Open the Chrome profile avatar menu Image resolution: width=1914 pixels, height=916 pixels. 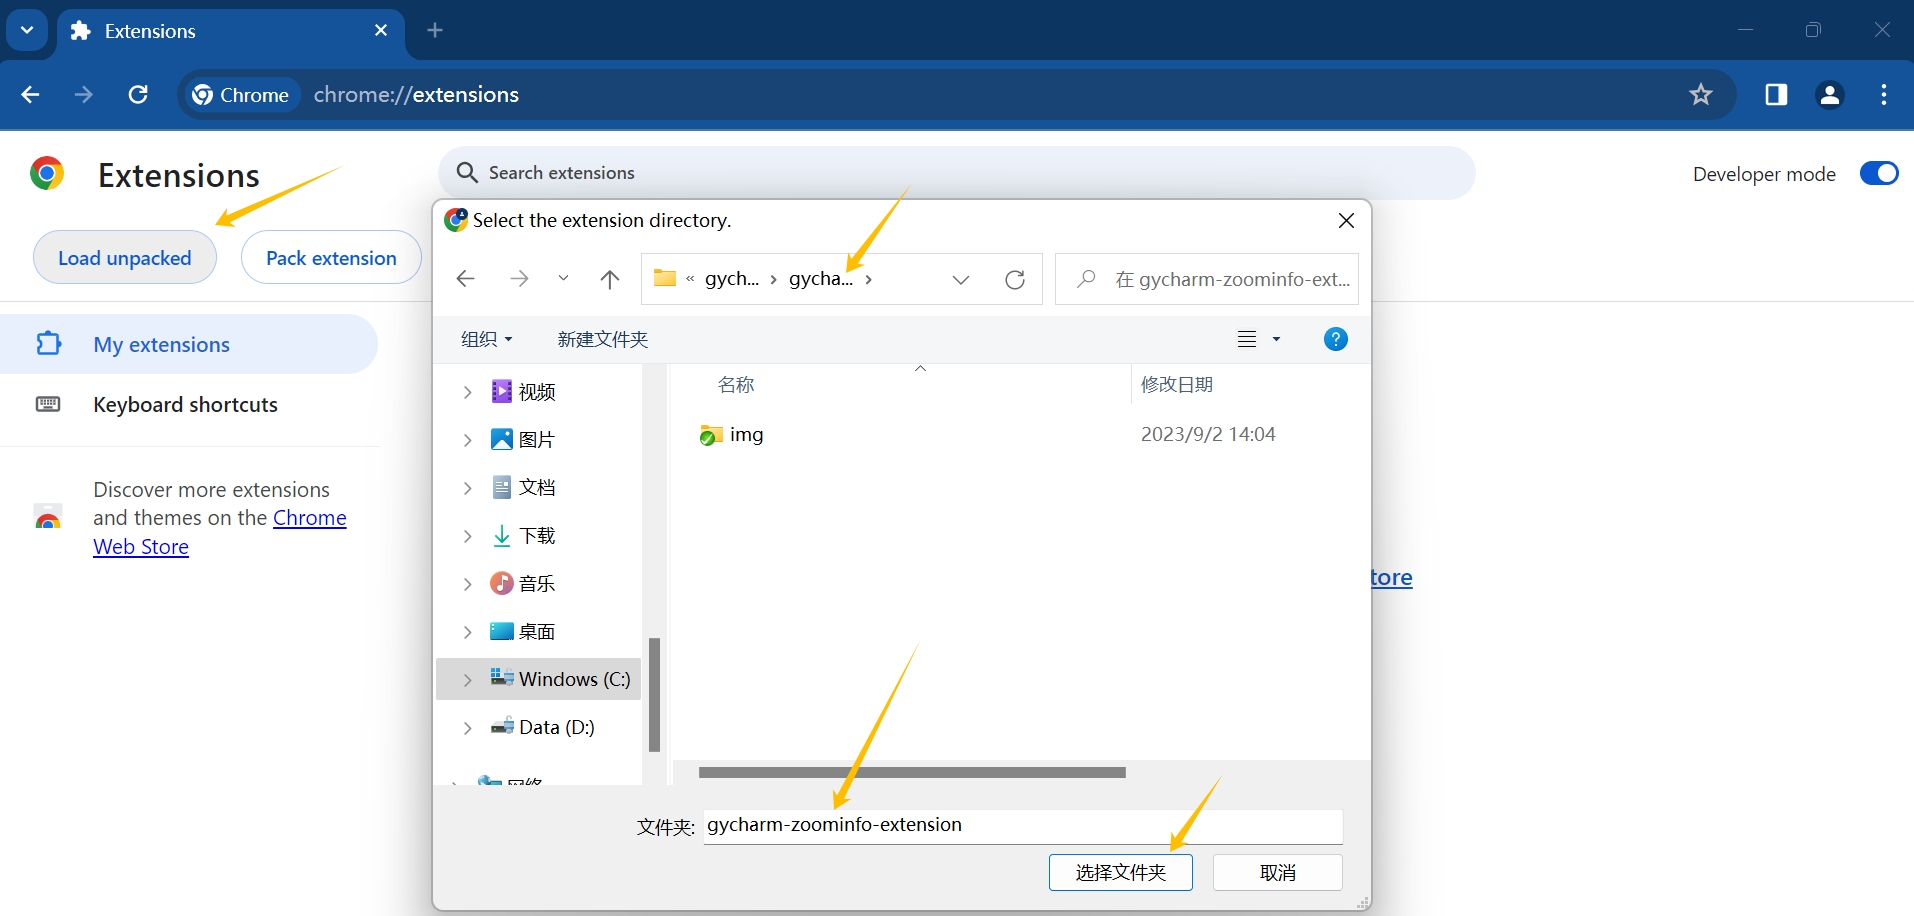tap(1829, 95)
